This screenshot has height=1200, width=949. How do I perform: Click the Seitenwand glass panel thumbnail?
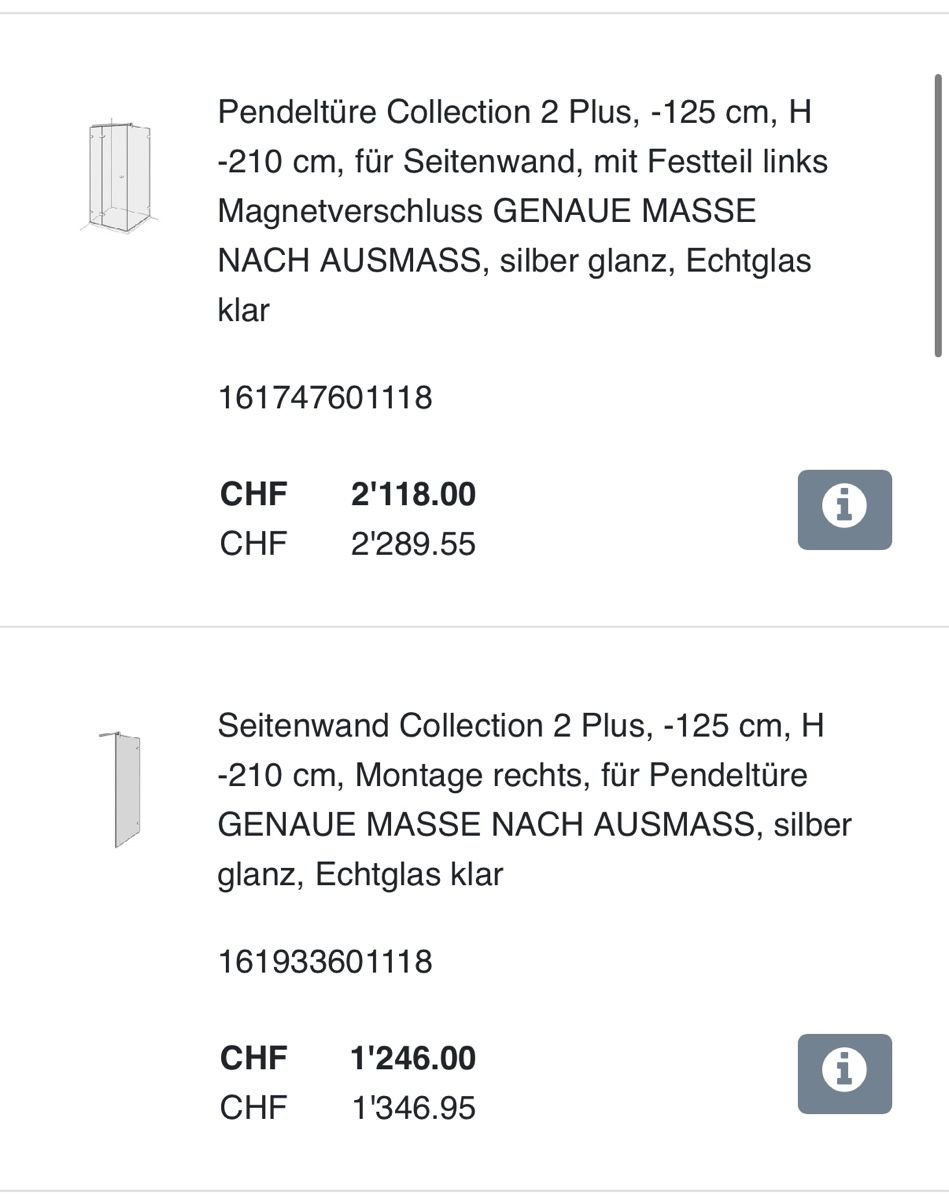pos(120,789)
